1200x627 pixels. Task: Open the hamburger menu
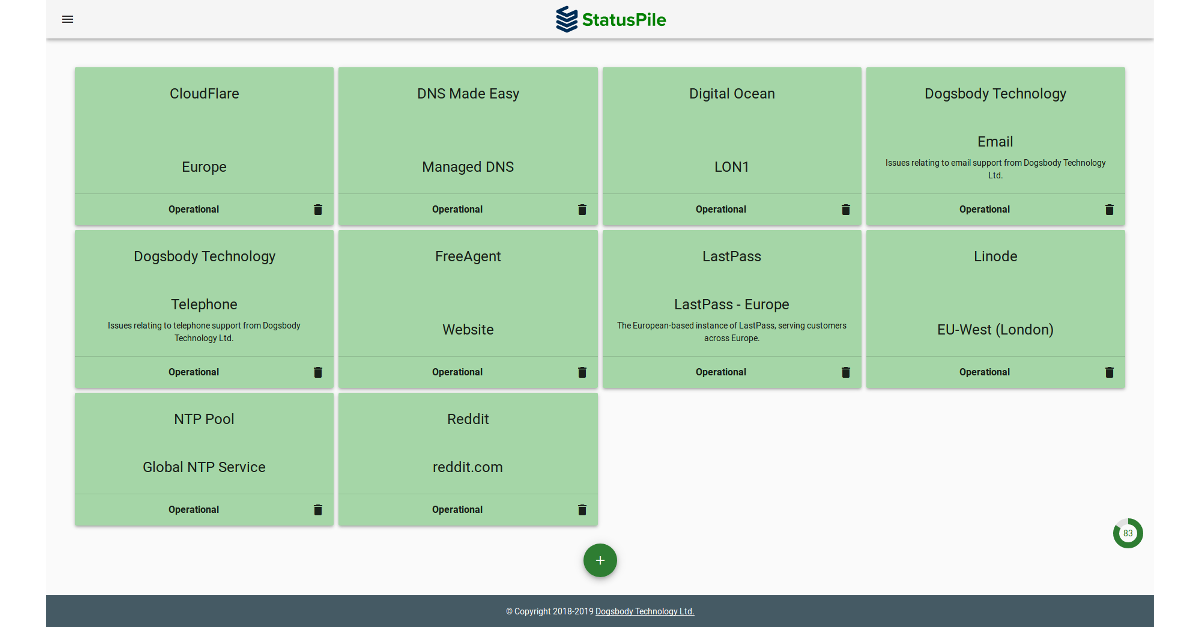[x=67, y=19]
